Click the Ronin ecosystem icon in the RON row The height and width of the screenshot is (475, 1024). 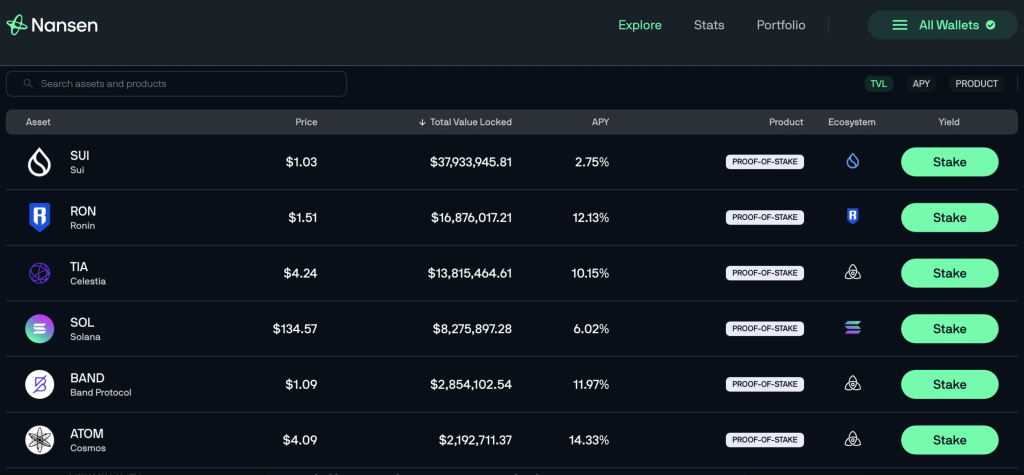(852, 217)
